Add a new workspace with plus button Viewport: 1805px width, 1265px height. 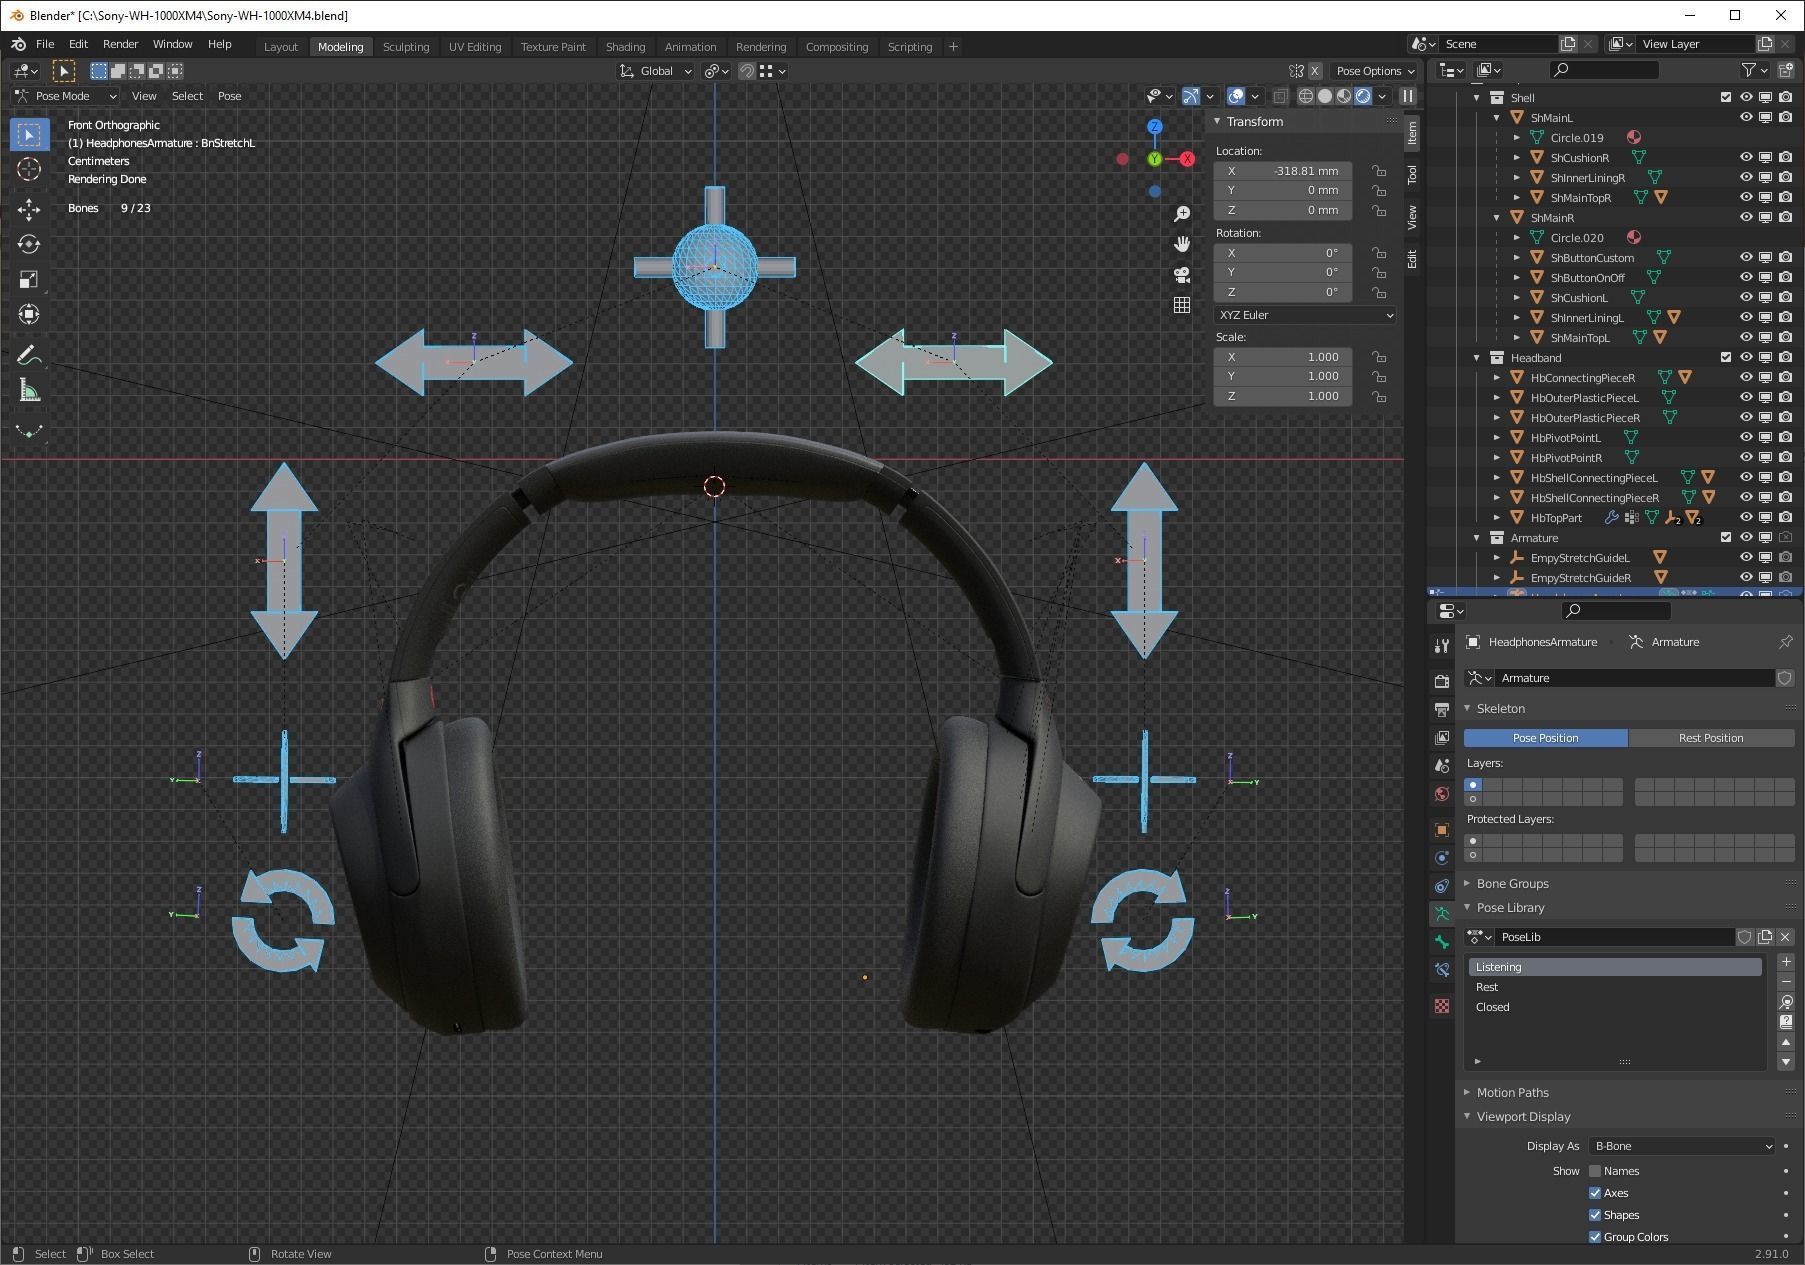coord(953,47)
